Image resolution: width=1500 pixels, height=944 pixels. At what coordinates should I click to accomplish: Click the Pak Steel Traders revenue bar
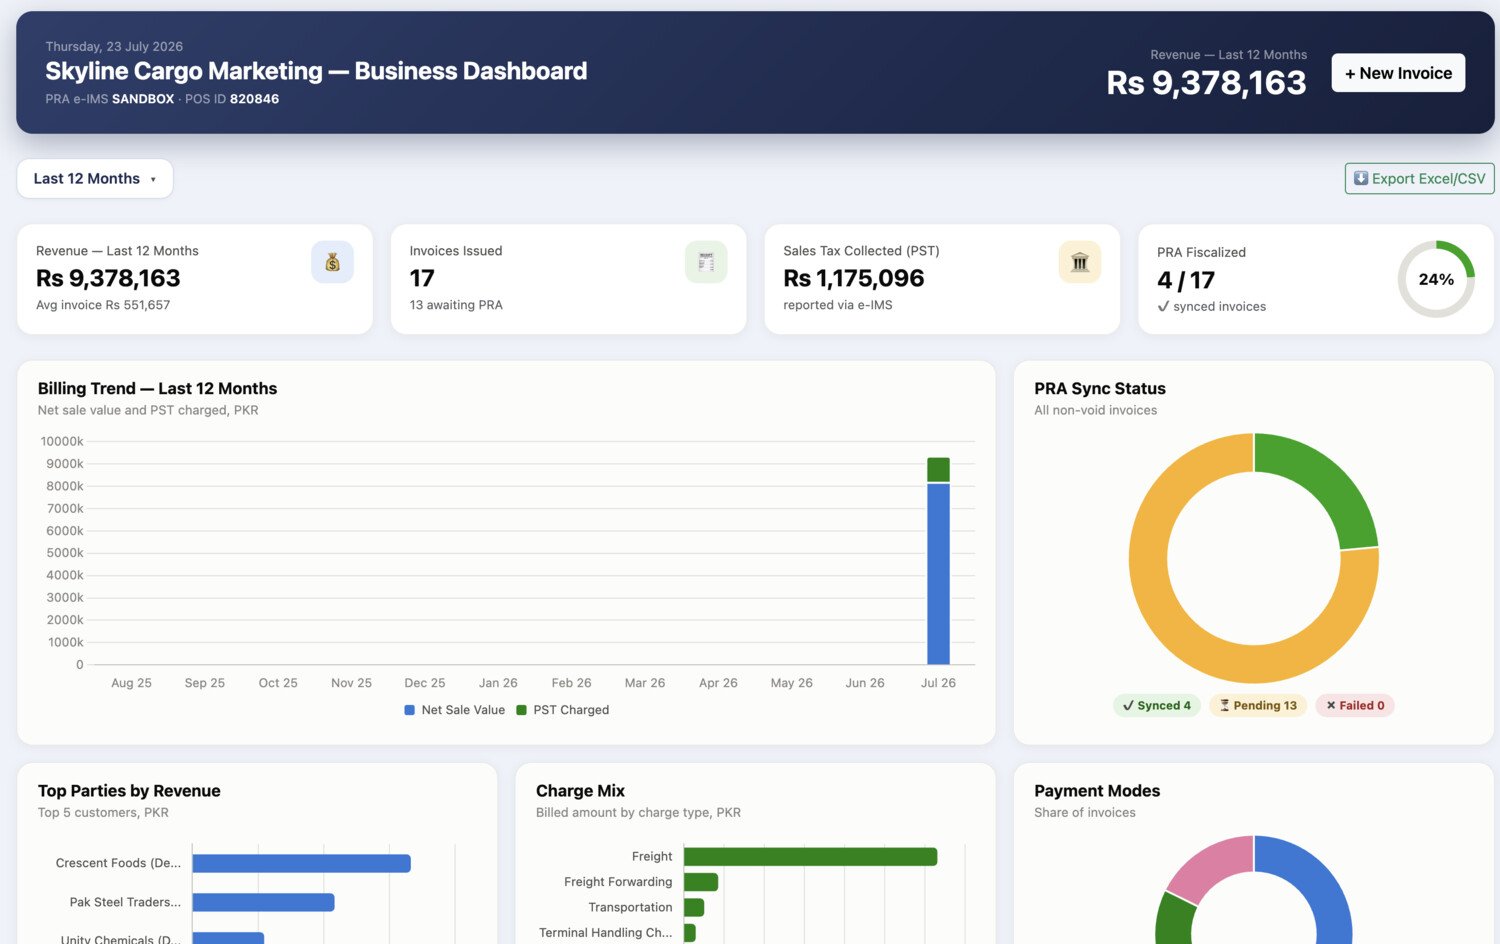click(x=263, y=902)
